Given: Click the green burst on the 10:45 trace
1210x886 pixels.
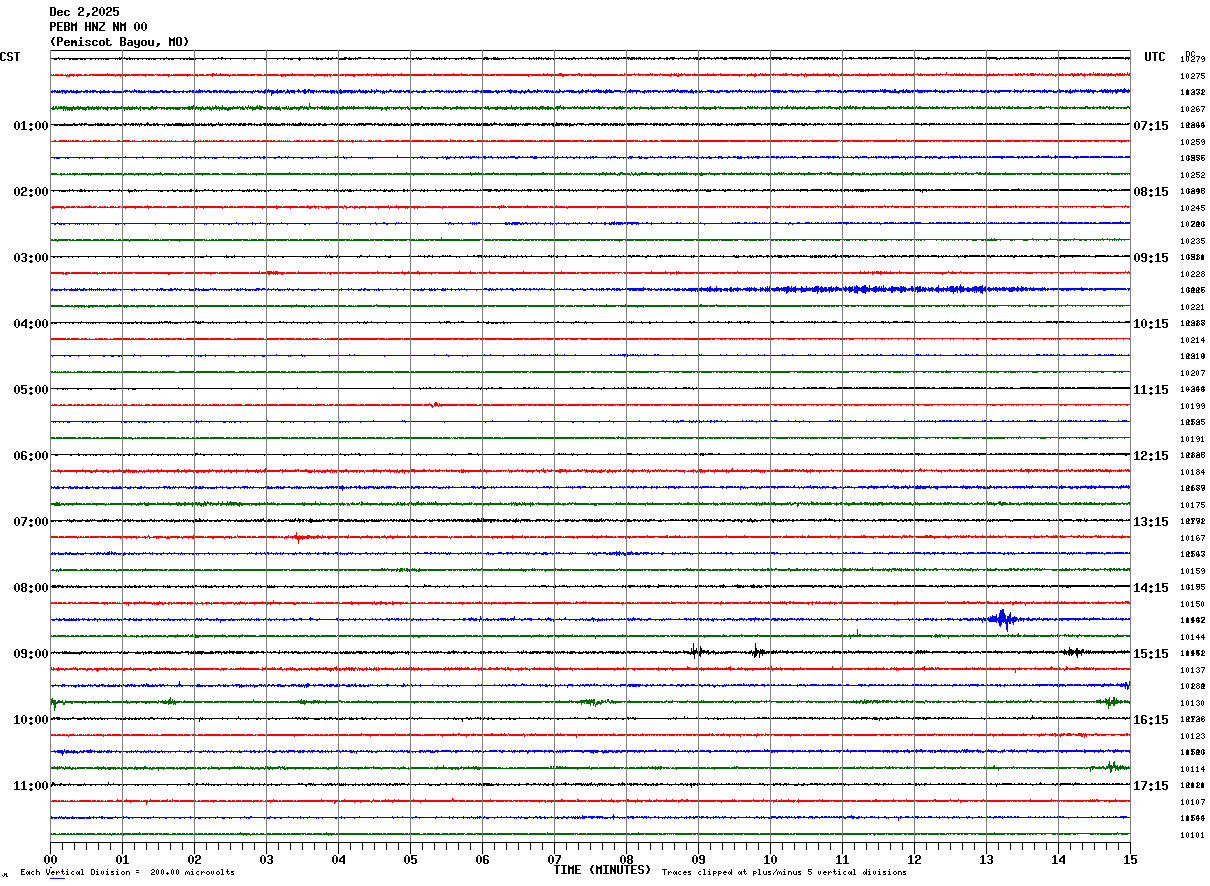Looking at the screenshot, I should [1111, 767].
